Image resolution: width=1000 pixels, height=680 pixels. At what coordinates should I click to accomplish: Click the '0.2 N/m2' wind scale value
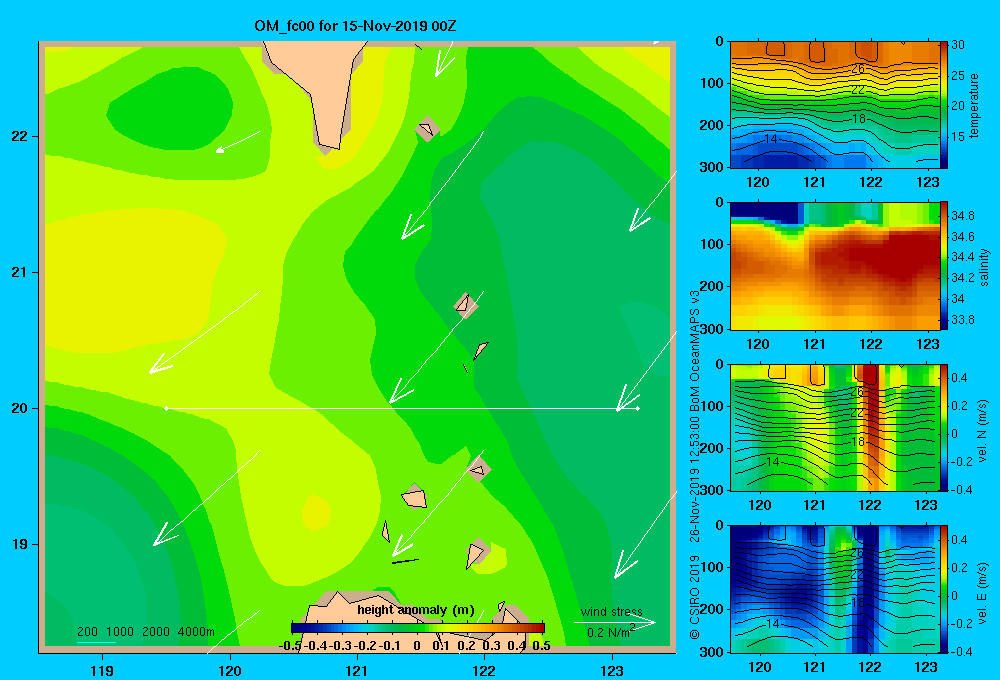[x=611, y=632]
